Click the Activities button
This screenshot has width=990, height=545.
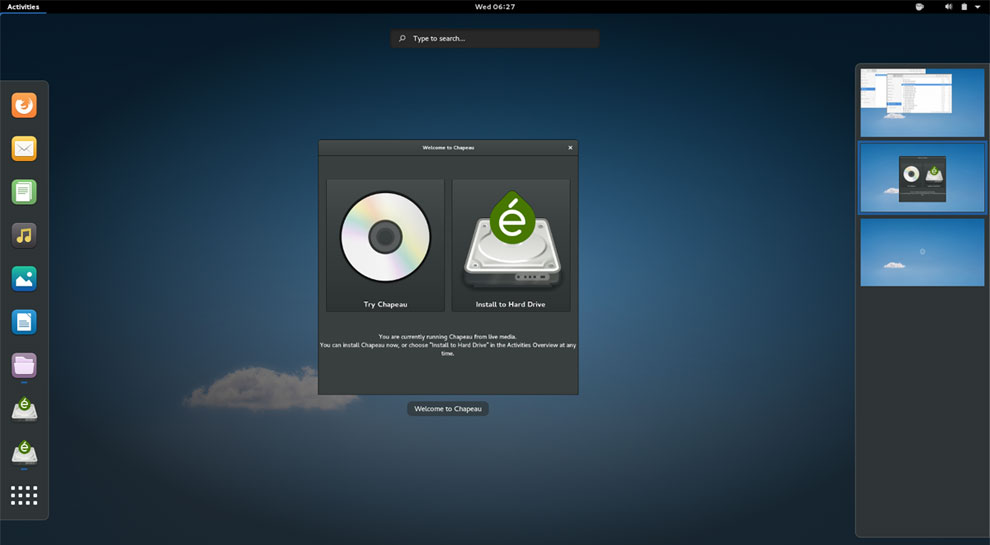click(23, 7)
